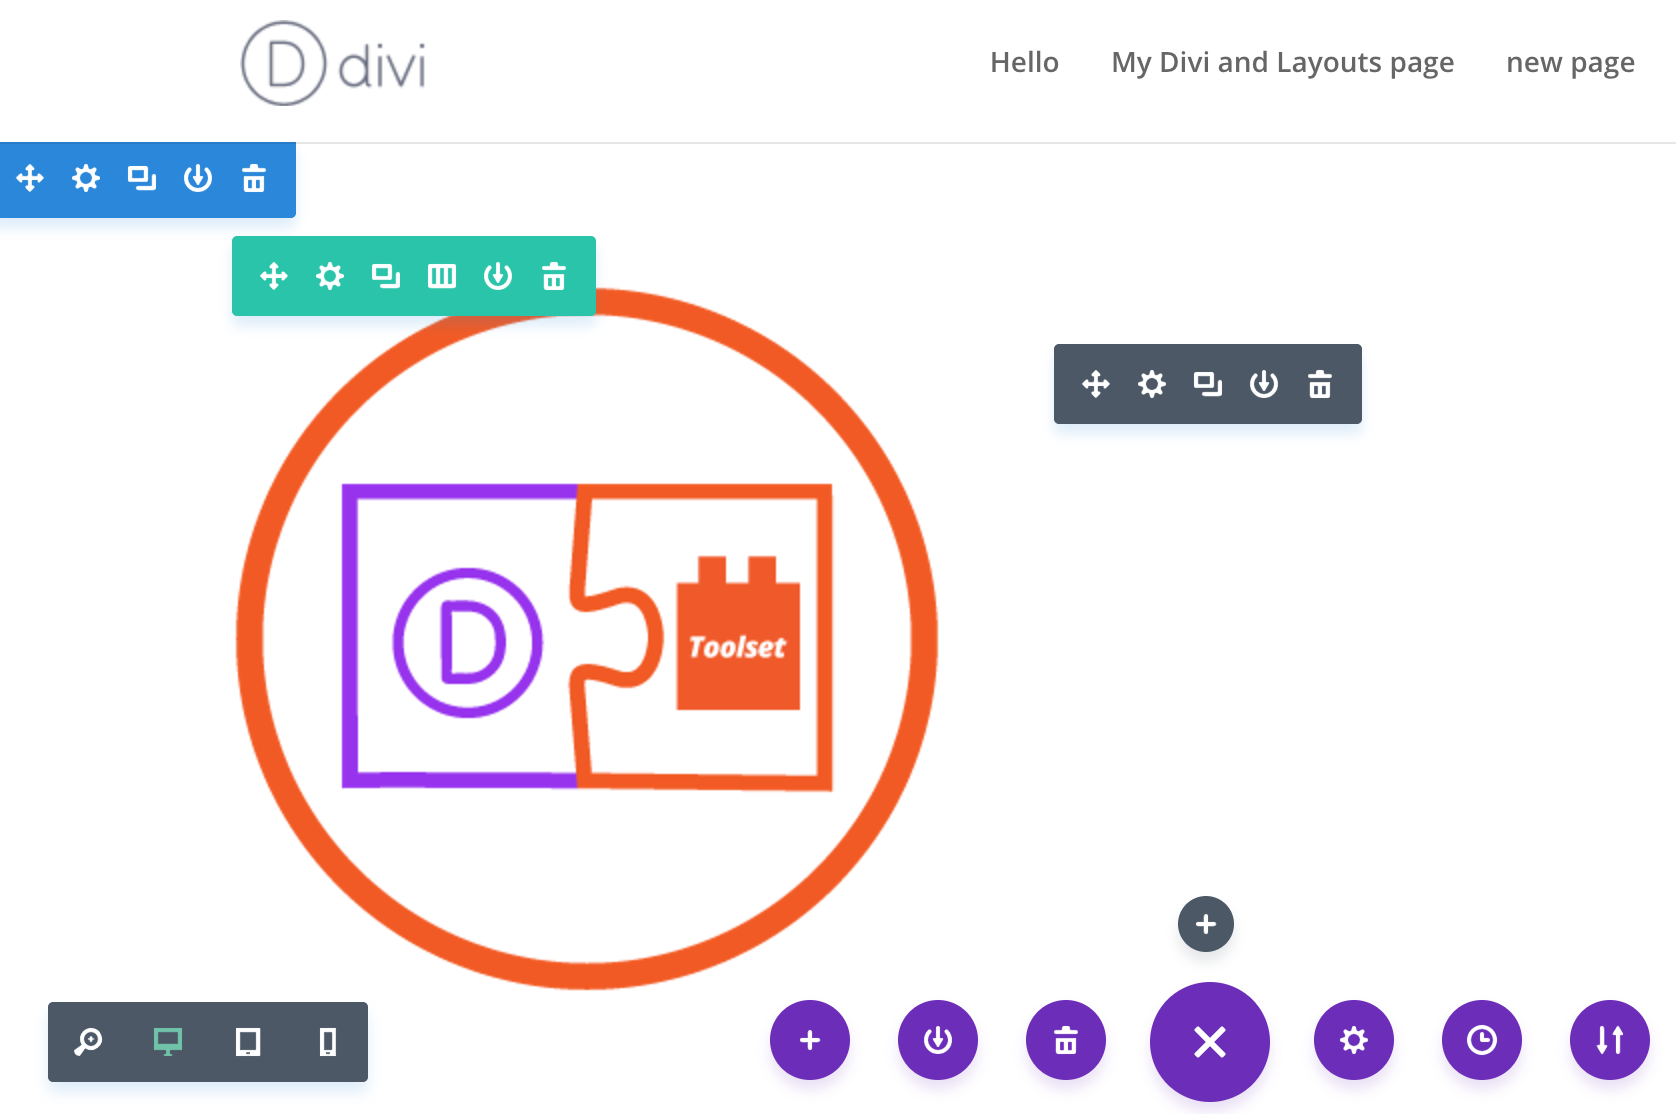
Task: Switch to tablet preview mode
Action: (248, 1042)
